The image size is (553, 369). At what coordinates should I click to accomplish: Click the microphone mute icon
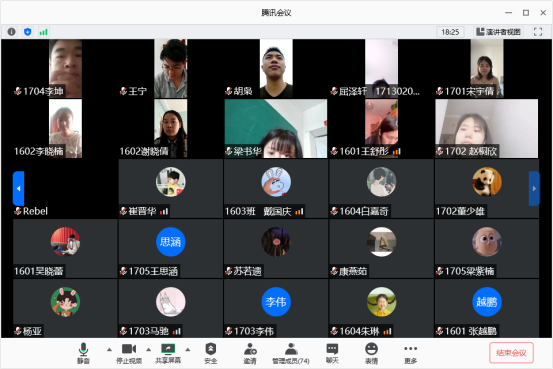click(x=83, y=349)
